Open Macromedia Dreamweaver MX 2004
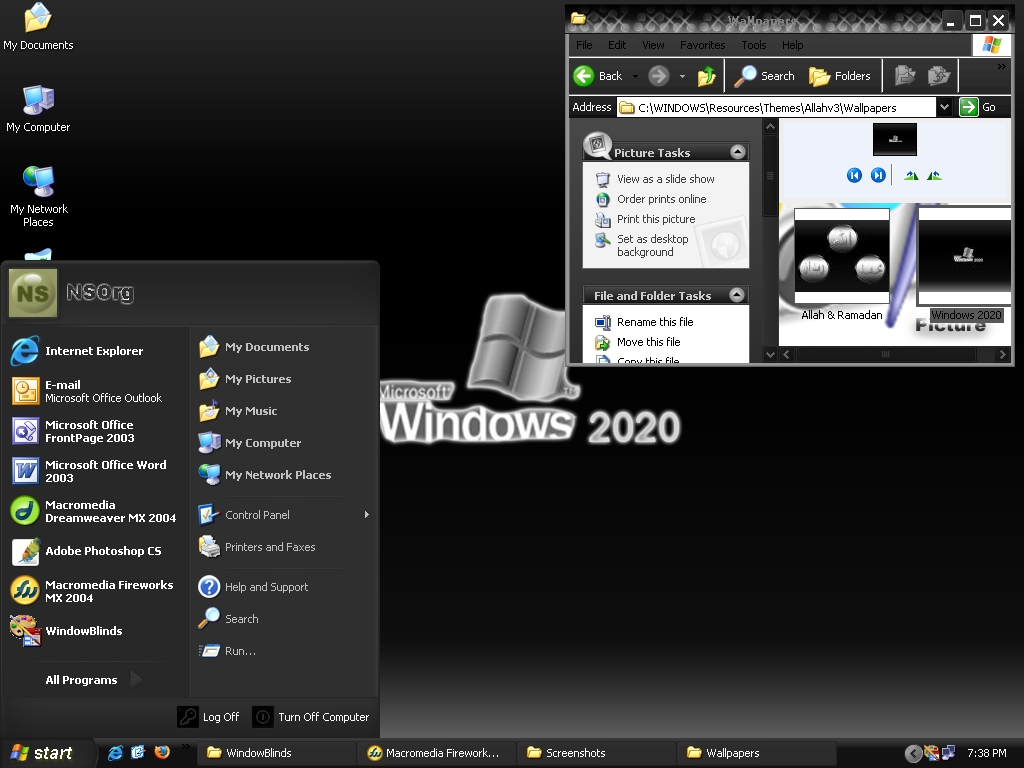This screenshot has height=768, width=1024. [x=95, y=511]
